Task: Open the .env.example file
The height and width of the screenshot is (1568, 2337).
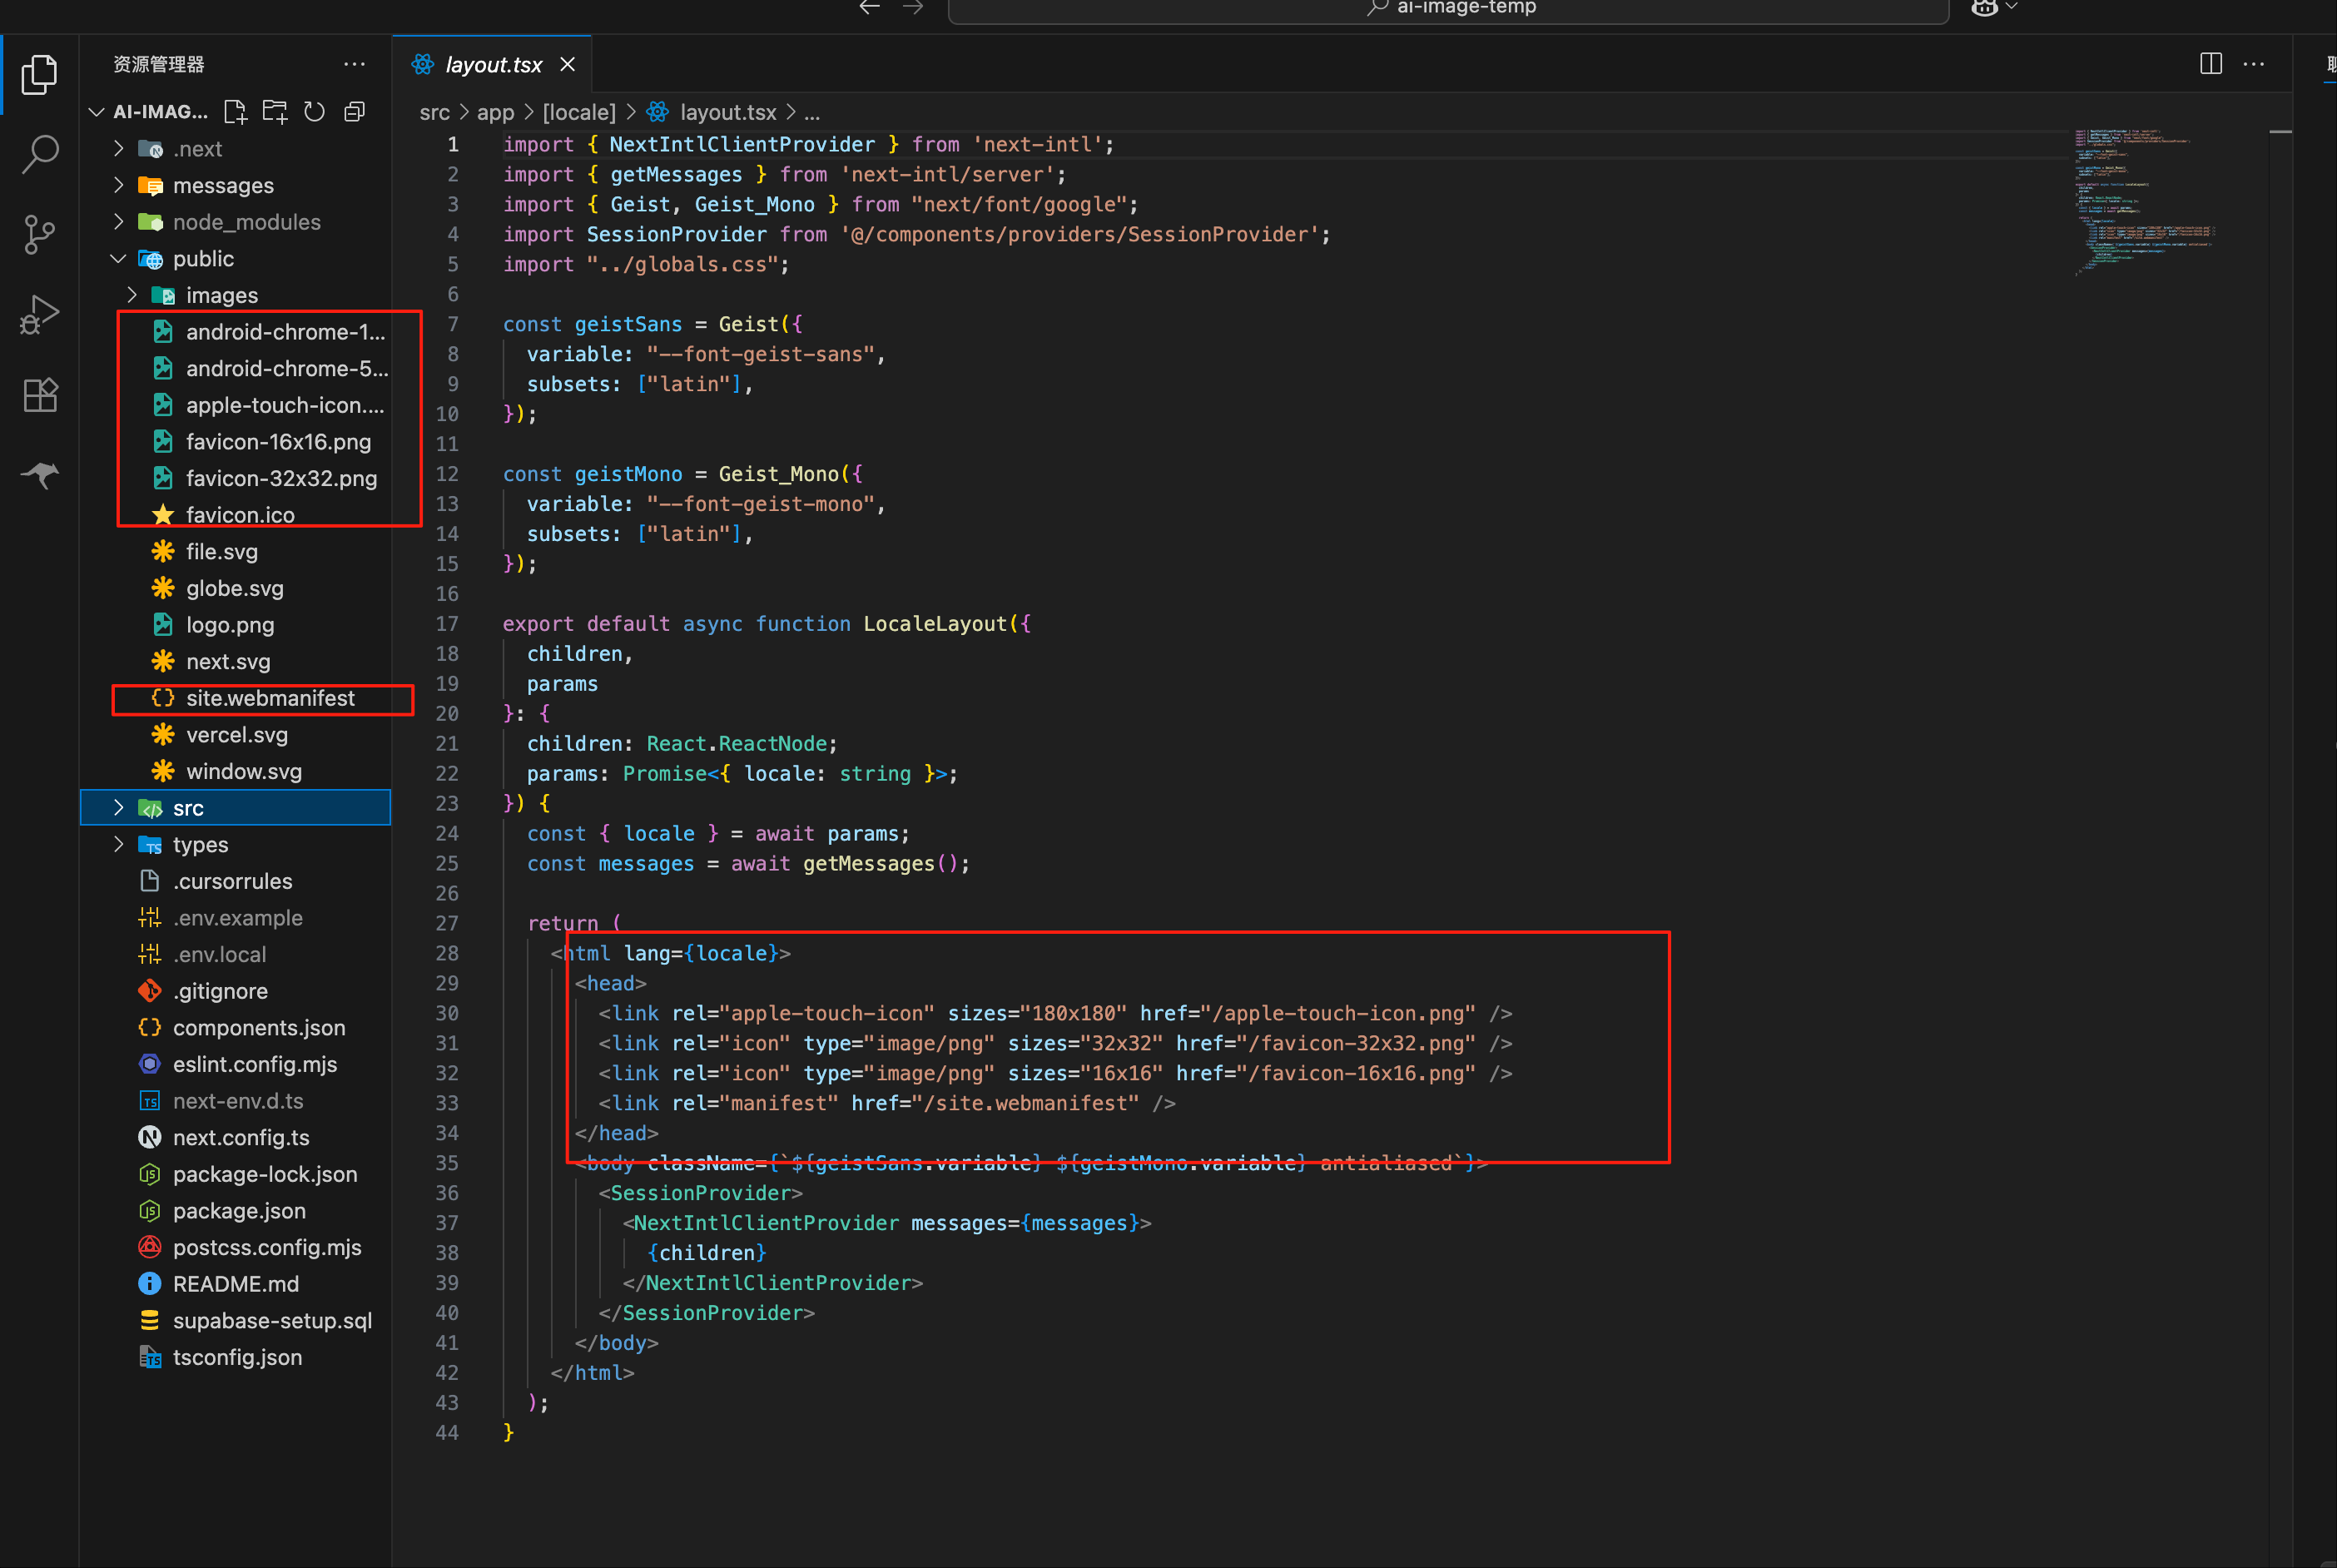Action: pos(235,918)
